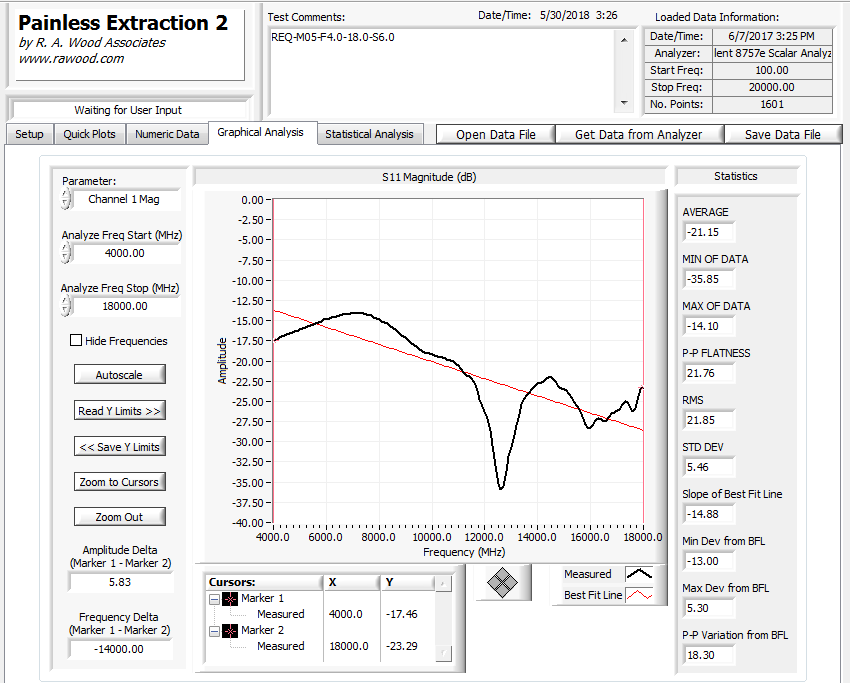Click the MIN OF DATA value -35.85
Image resolution: width=850 pixels, height=683 pixels.
pyautogui.click(x=709, y=279)
